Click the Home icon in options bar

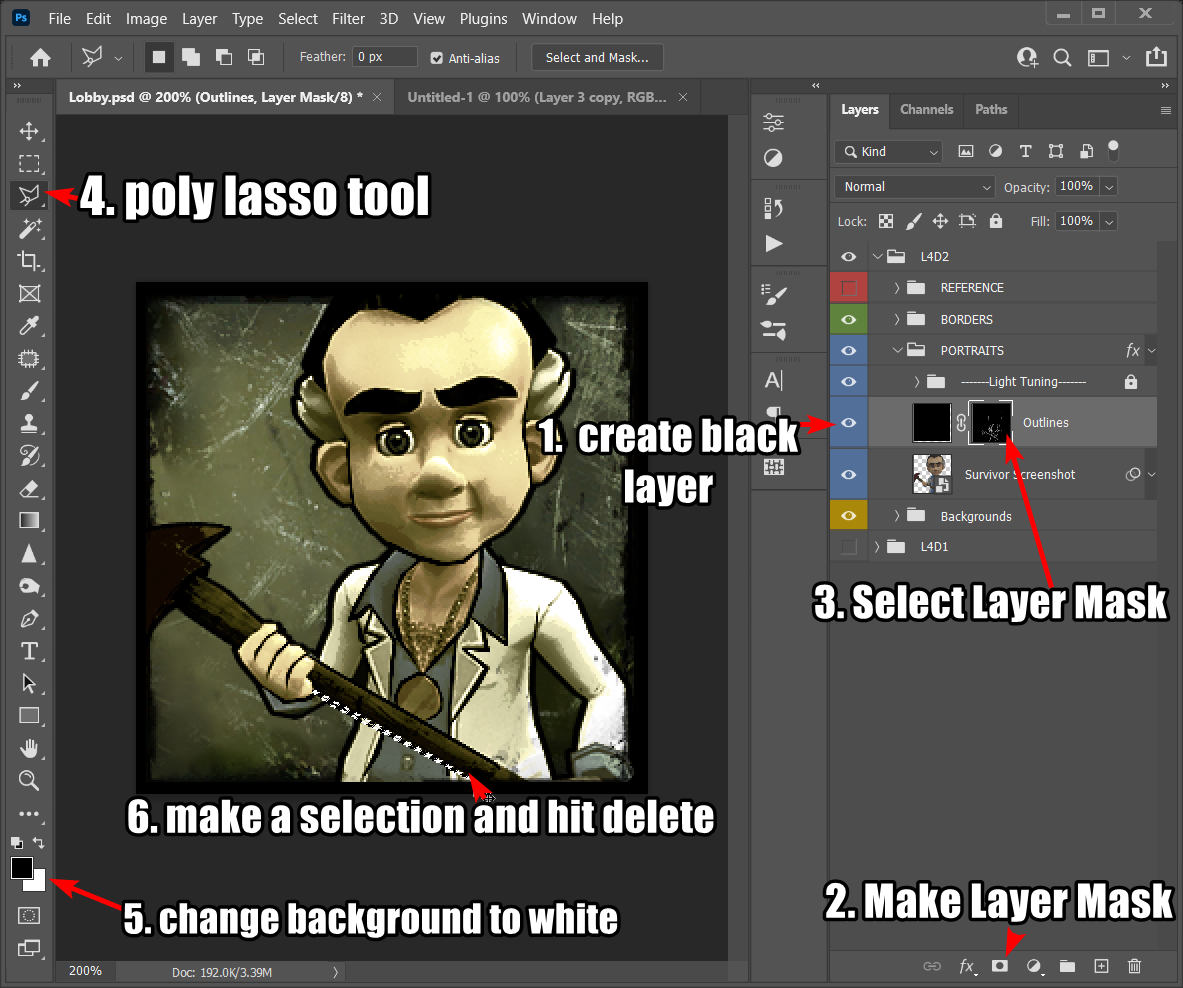coord(41,57)
